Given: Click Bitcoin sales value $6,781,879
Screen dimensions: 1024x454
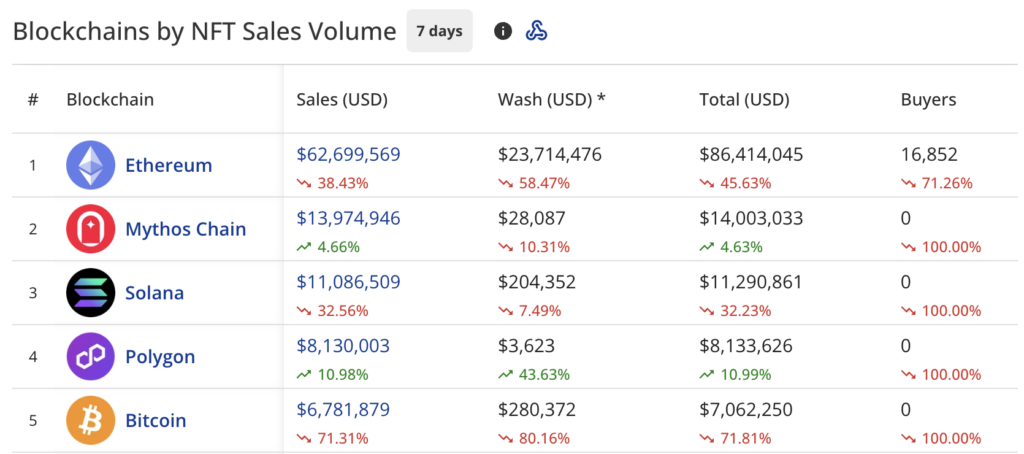Looking at the screenshot, I should pyautogui.click(x=343, y=410).
